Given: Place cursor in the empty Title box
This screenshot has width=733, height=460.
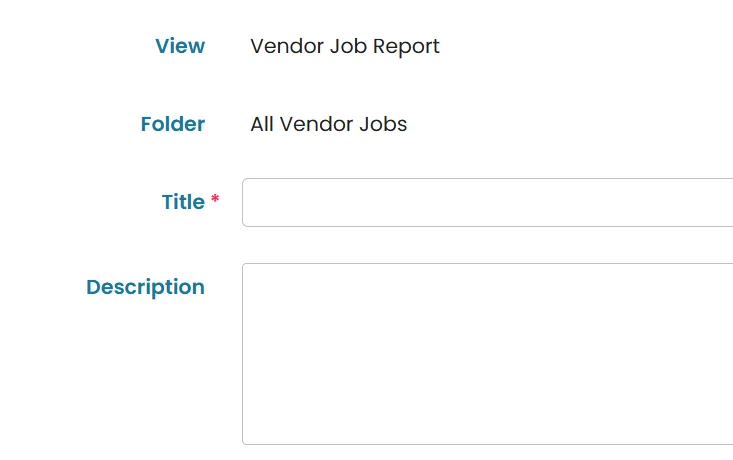Looking at the screenshot, I should click(x=488, y=202).
